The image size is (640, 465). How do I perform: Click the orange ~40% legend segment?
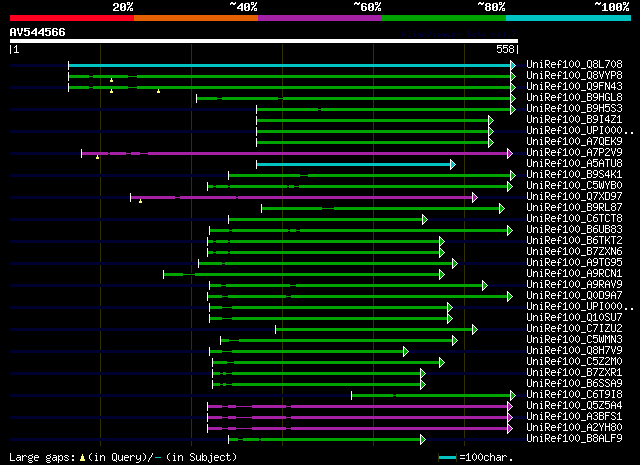point(196,18)
